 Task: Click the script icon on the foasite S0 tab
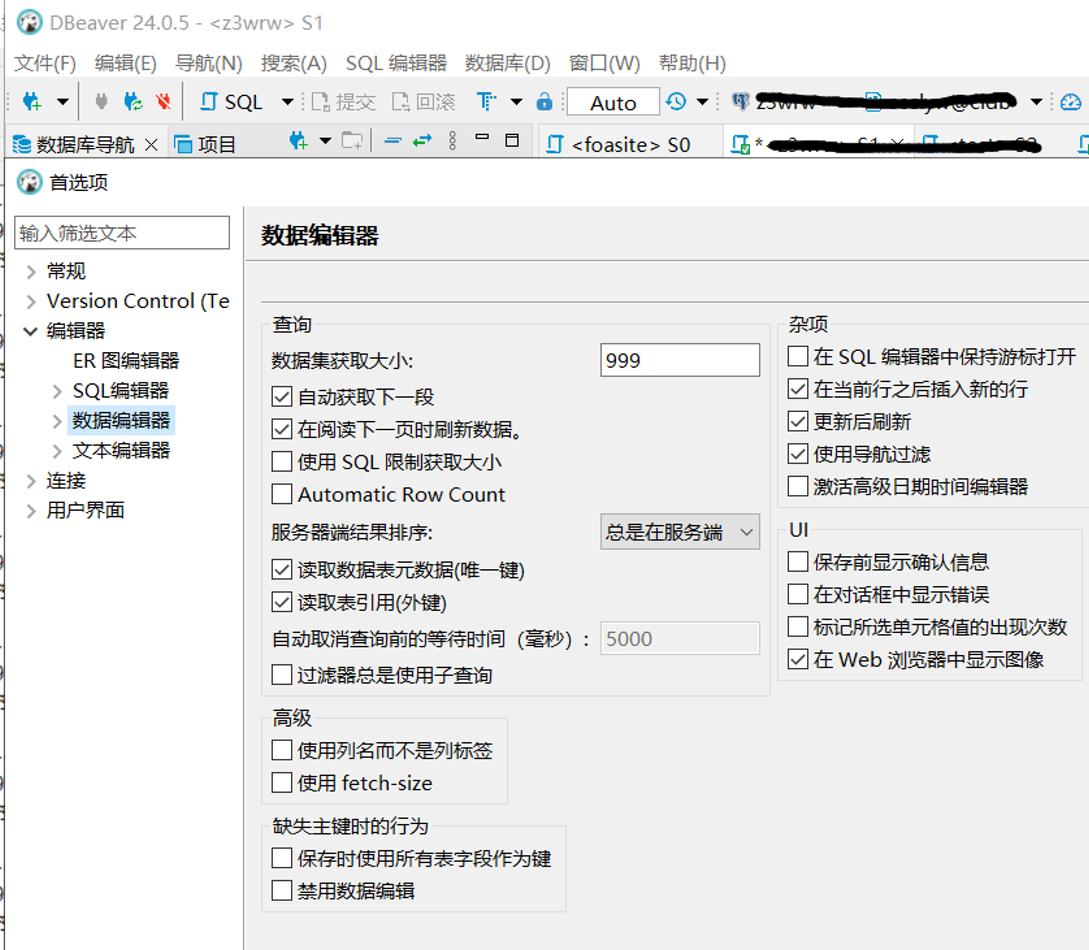[554, 144]
